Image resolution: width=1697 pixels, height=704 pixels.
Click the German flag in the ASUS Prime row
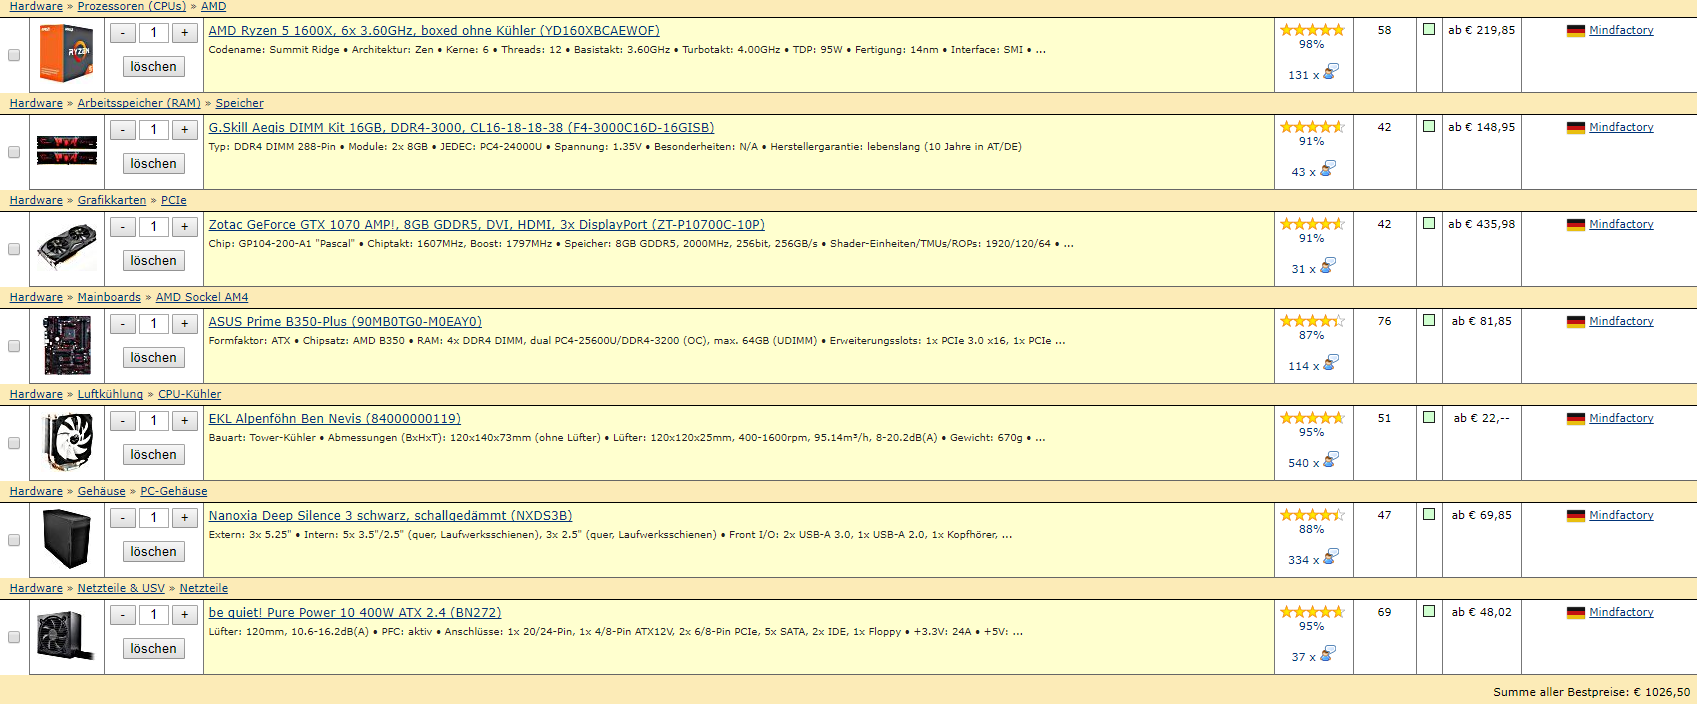pos(1576,322)
